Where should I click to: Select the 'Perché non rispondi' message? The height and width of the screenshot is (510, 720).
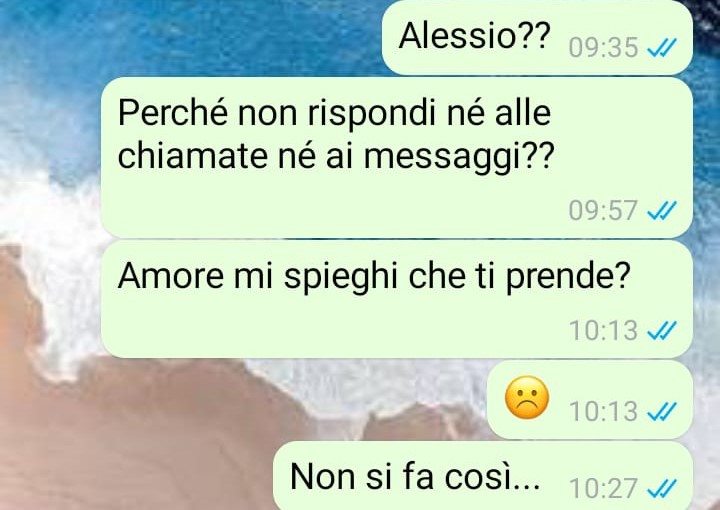[x=397, y=157]
